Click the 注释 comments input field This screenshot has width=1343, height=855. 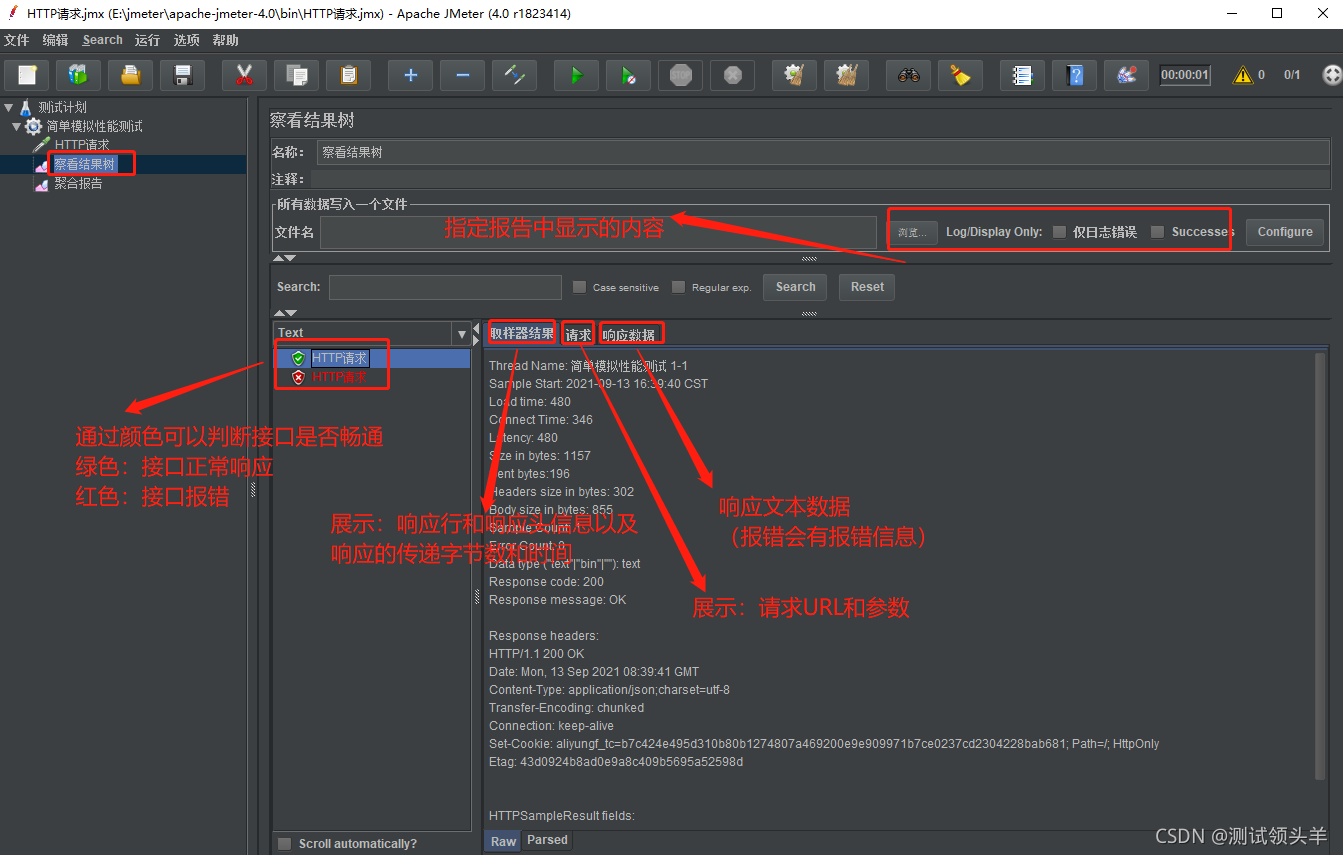[820, 179]
